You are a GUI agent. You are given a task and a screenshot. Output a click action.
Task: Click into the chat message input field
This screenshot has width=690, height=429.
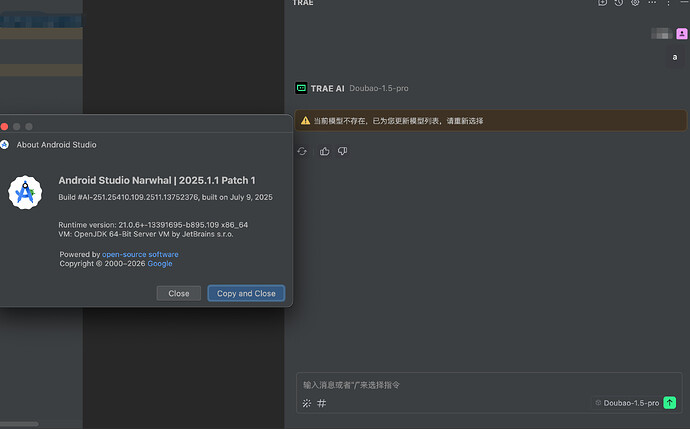(x=480, y=384)
